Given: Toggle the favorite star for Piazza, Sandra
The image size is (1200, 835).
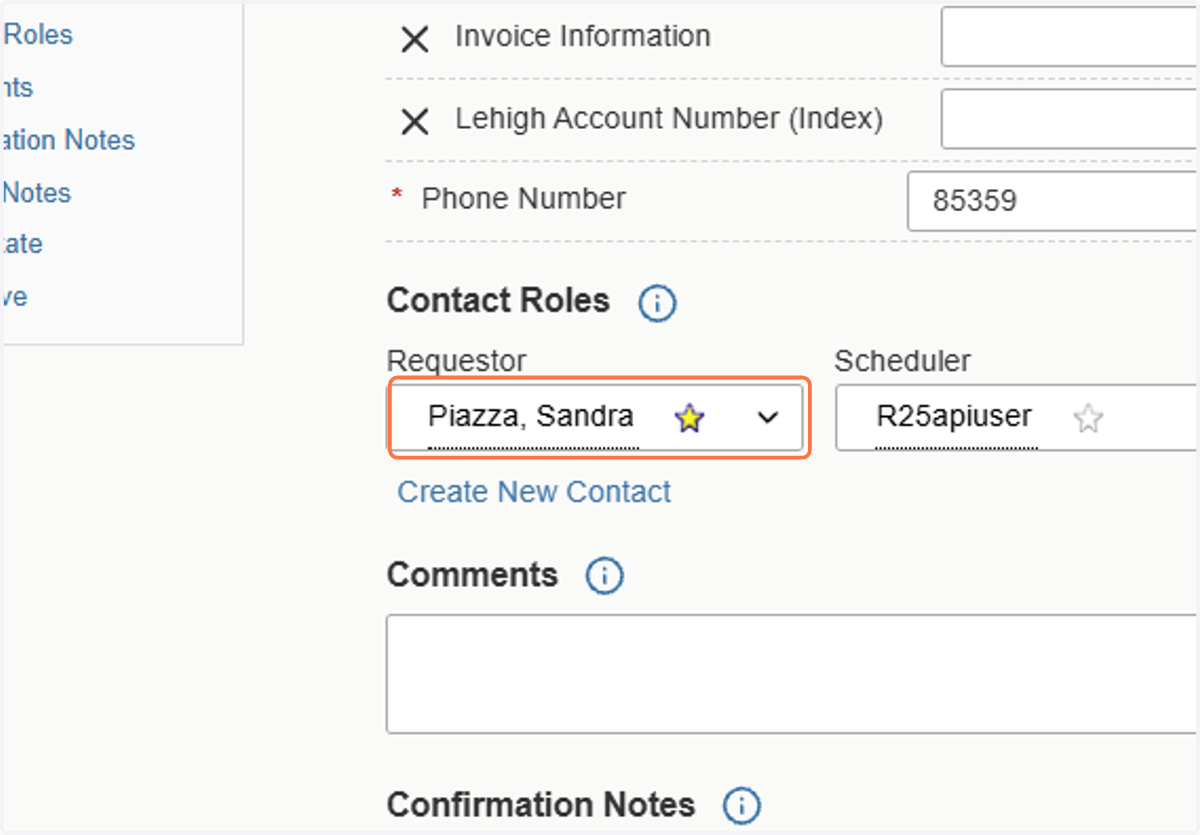Looking at the screenshot, I should pyautogui.click(x=689, y=418).
